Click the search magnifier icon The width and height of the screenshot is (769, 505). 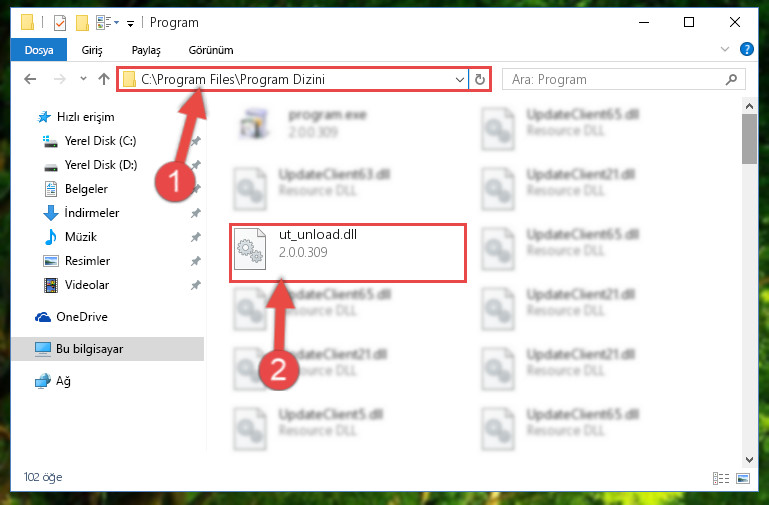[731, 79]
